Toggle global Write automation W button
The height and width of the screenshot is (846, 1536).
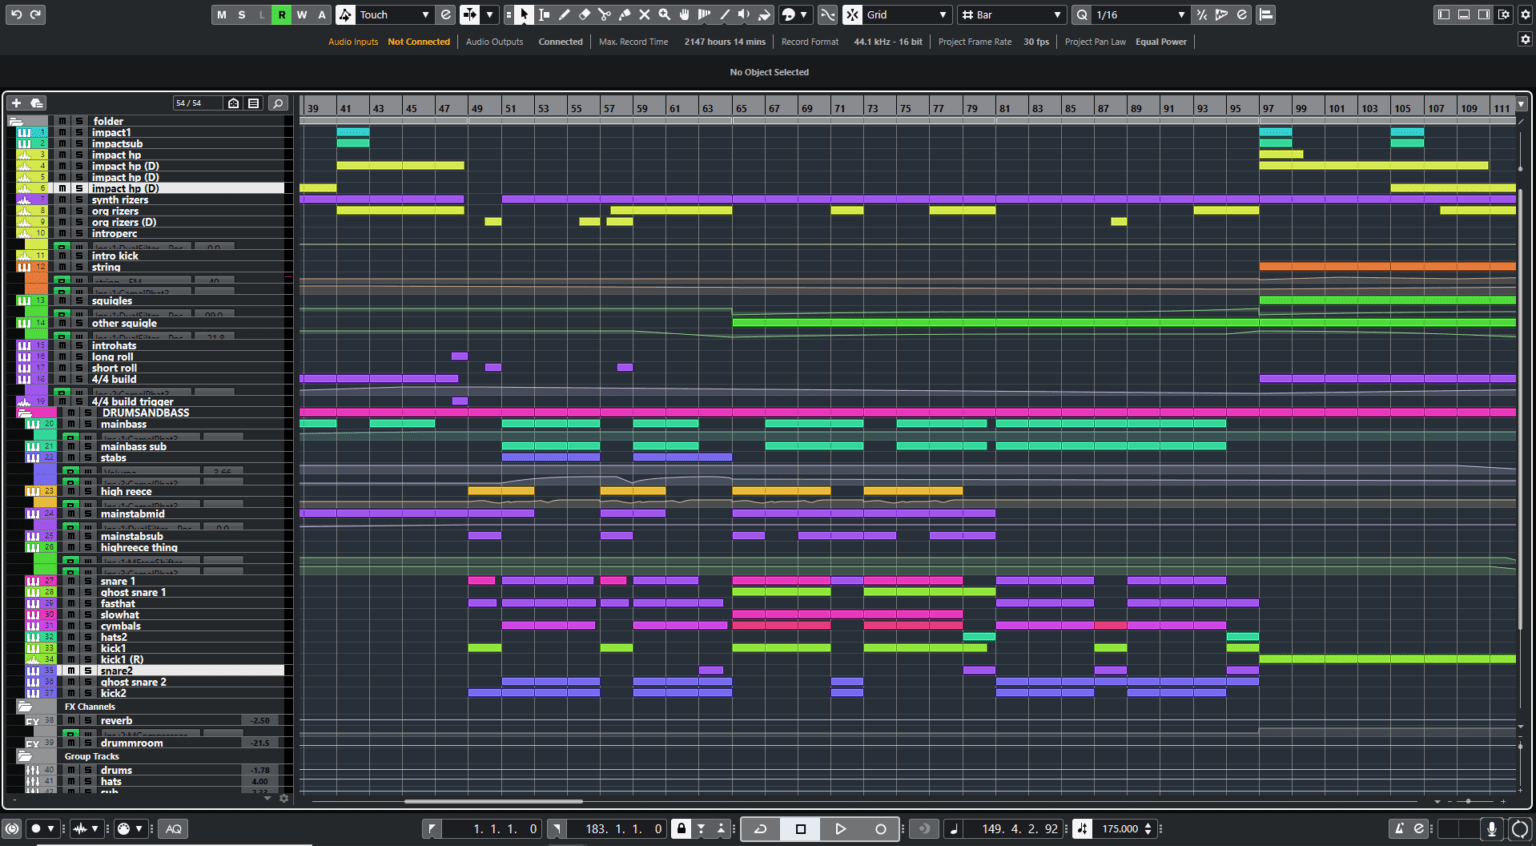tap(302, 15)
